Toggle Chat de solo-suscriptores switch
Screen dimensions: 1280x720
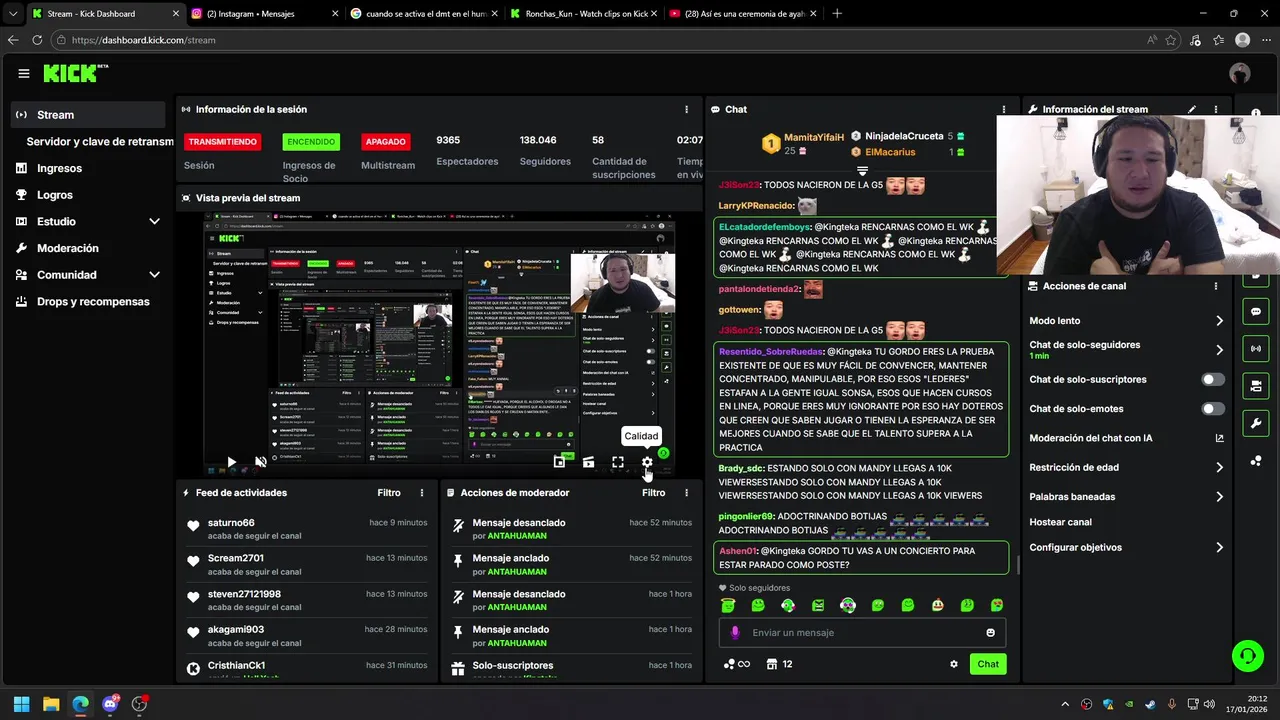click(1213, 380)
